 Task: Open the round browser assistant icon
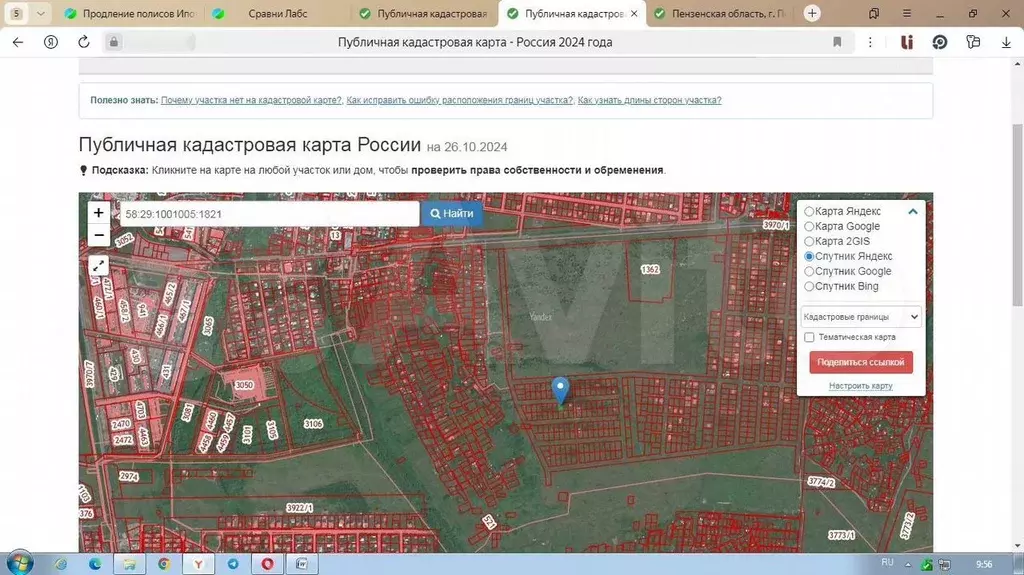(x=940, y=42)
